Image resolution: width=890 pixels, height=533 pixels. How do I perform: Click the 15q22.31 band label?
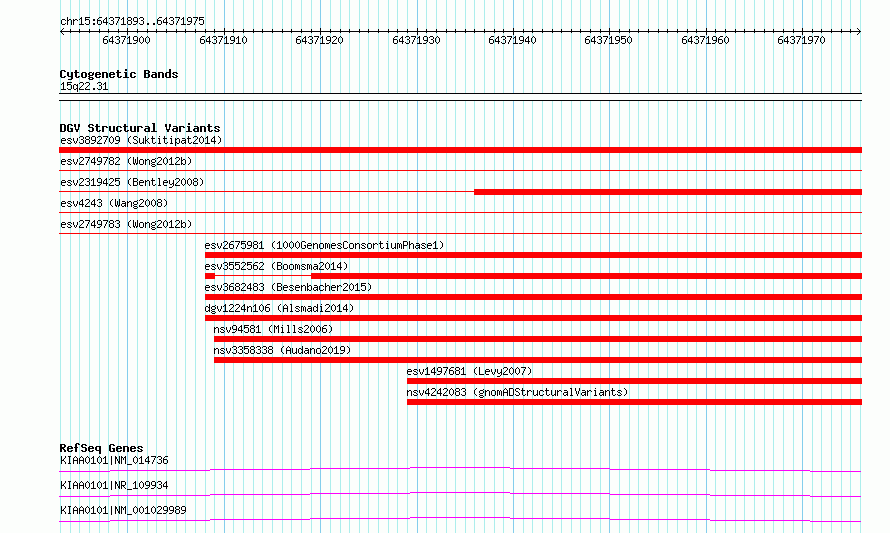(84, 86)
